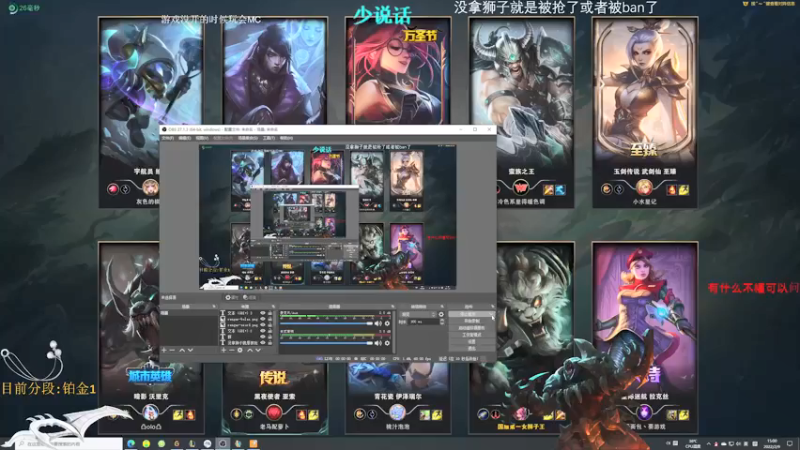Add a new scene with the plus icon in the Scenes panel
This screenshot has width=800, height=450.
click(163, 350)
